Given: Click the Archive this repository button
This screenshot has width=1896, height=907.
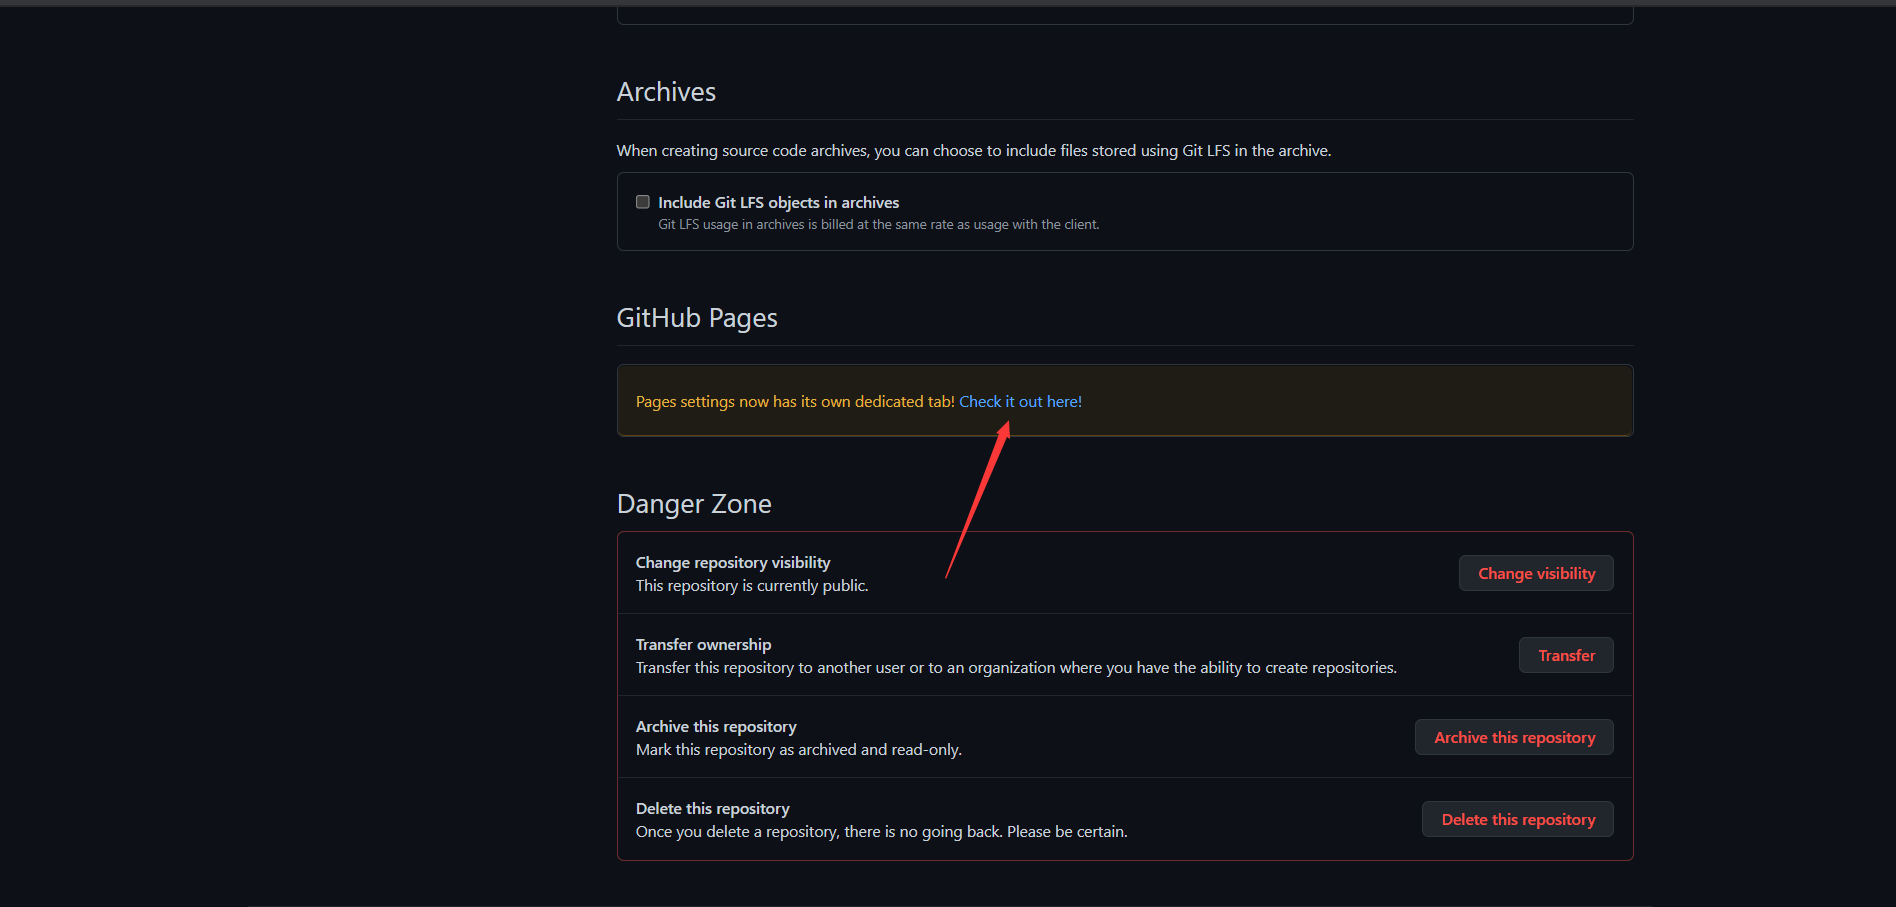Looking at the screenshot, I should point(1514,737).
